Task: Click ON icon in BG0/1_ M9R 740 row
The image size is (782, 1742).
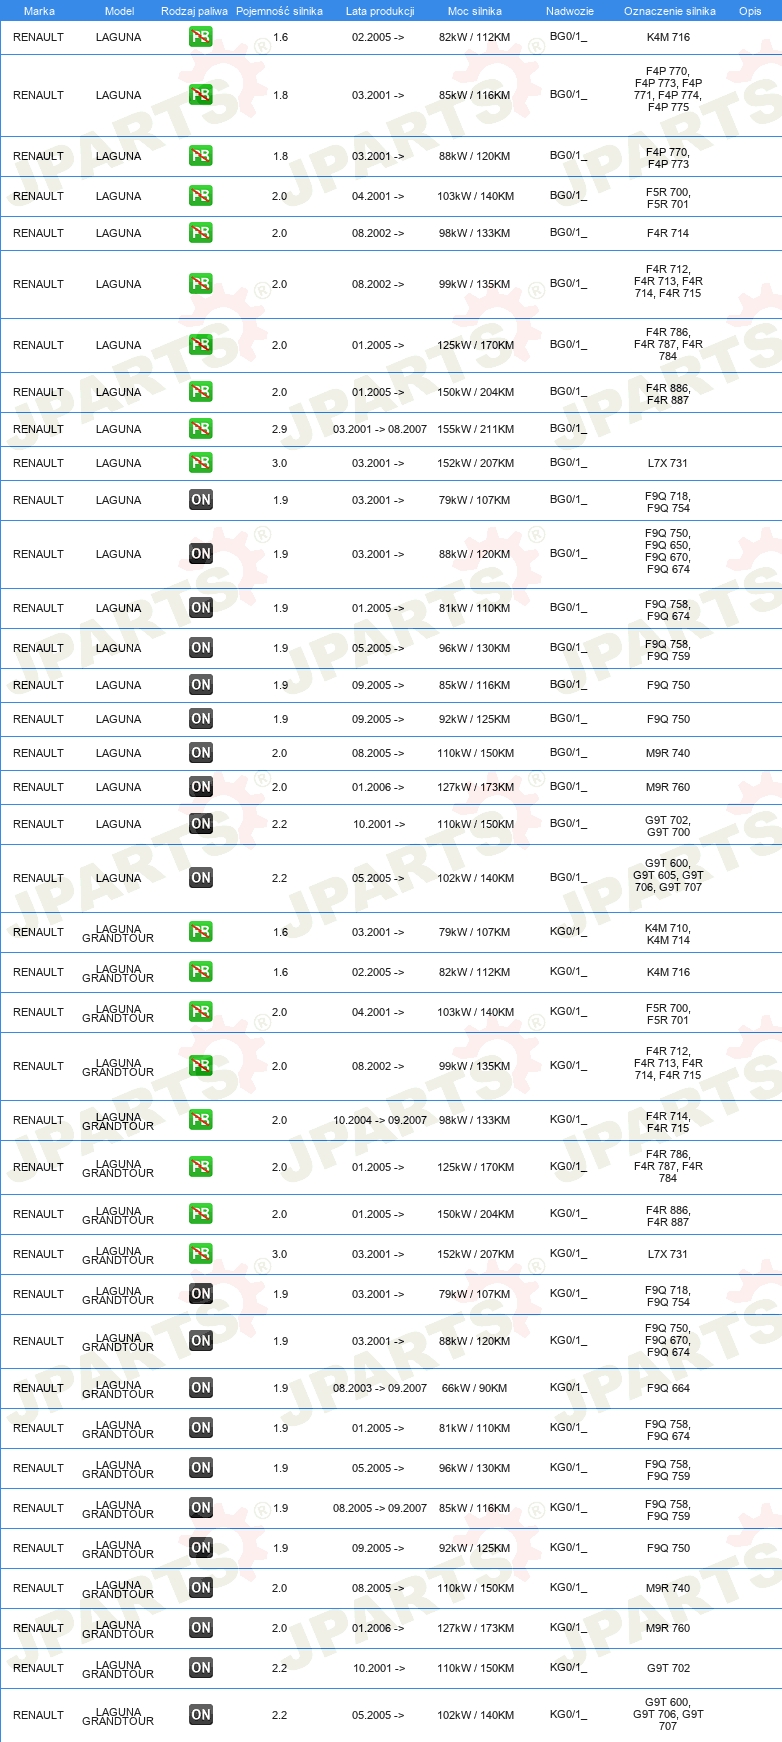Action: (x=201, y=753)
